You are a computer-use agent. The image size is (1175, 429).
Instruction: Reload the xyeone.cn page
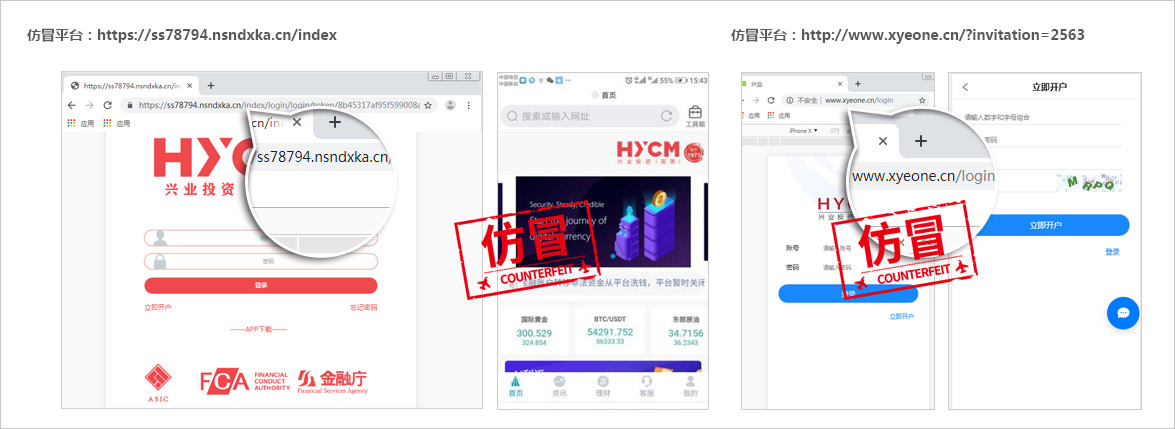(770, 100)
